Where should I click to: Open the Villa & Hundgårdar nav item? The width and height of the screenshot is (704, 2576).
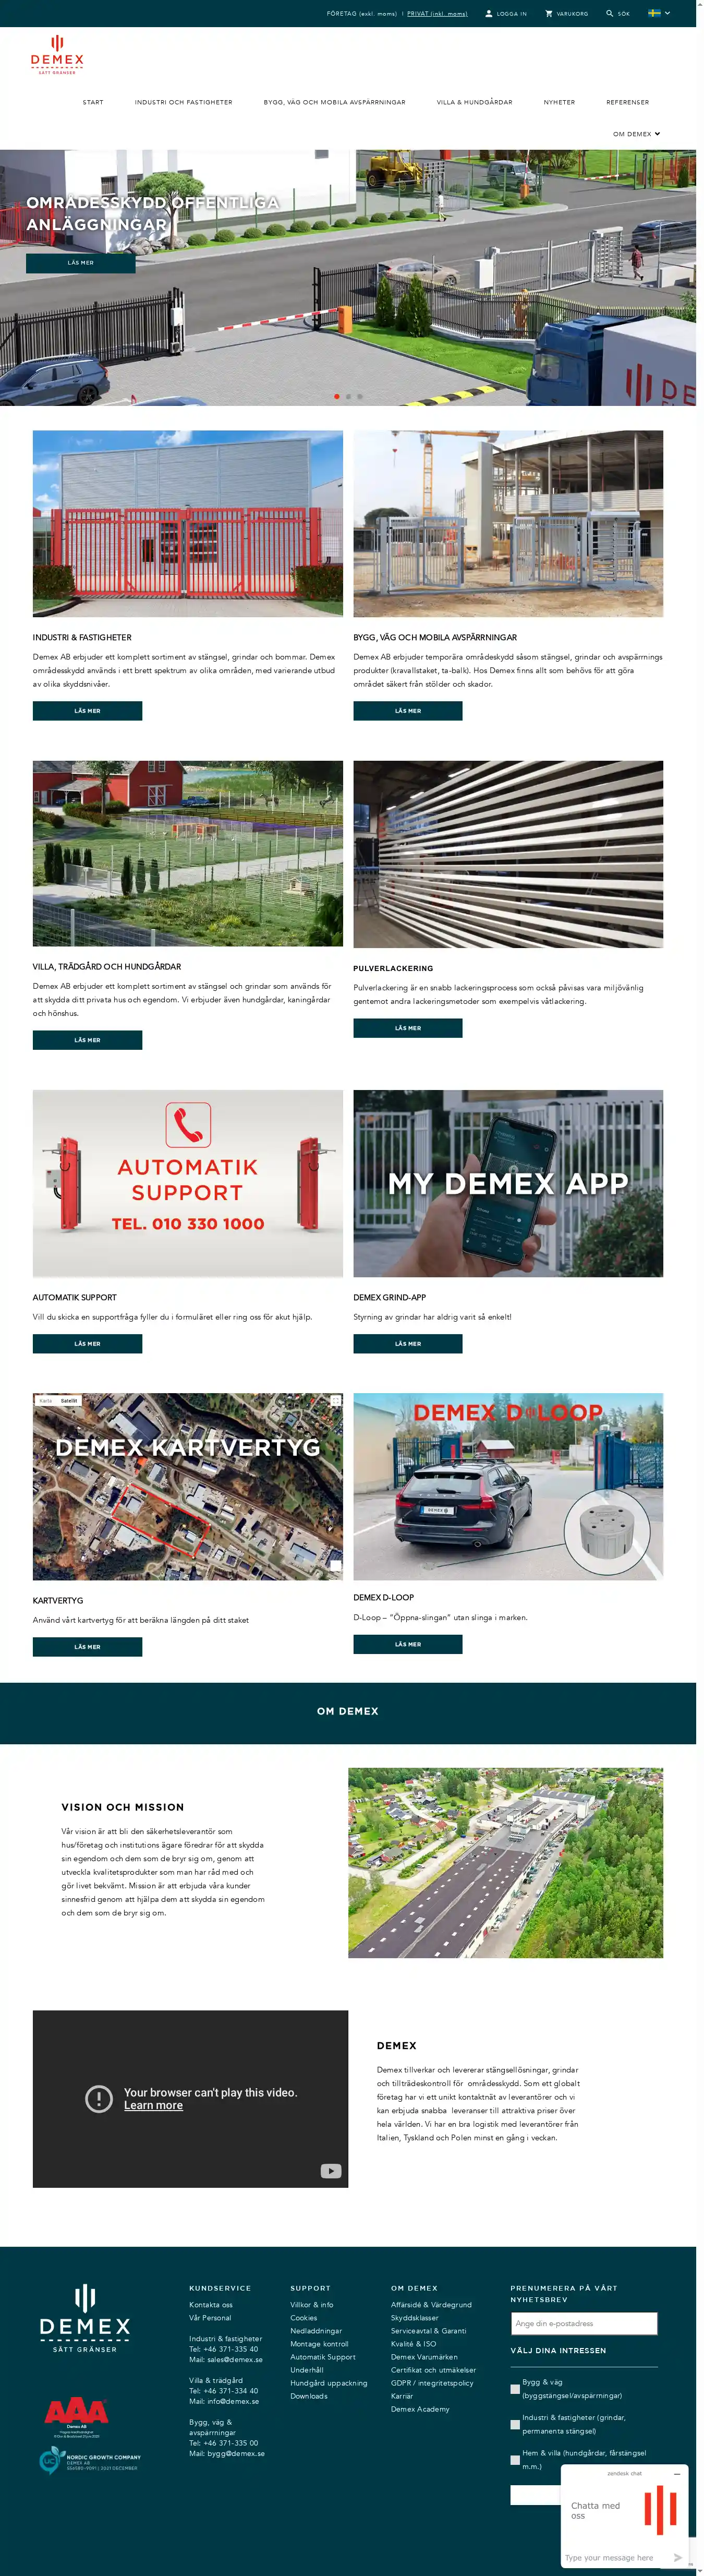click(x=474, y=102)
